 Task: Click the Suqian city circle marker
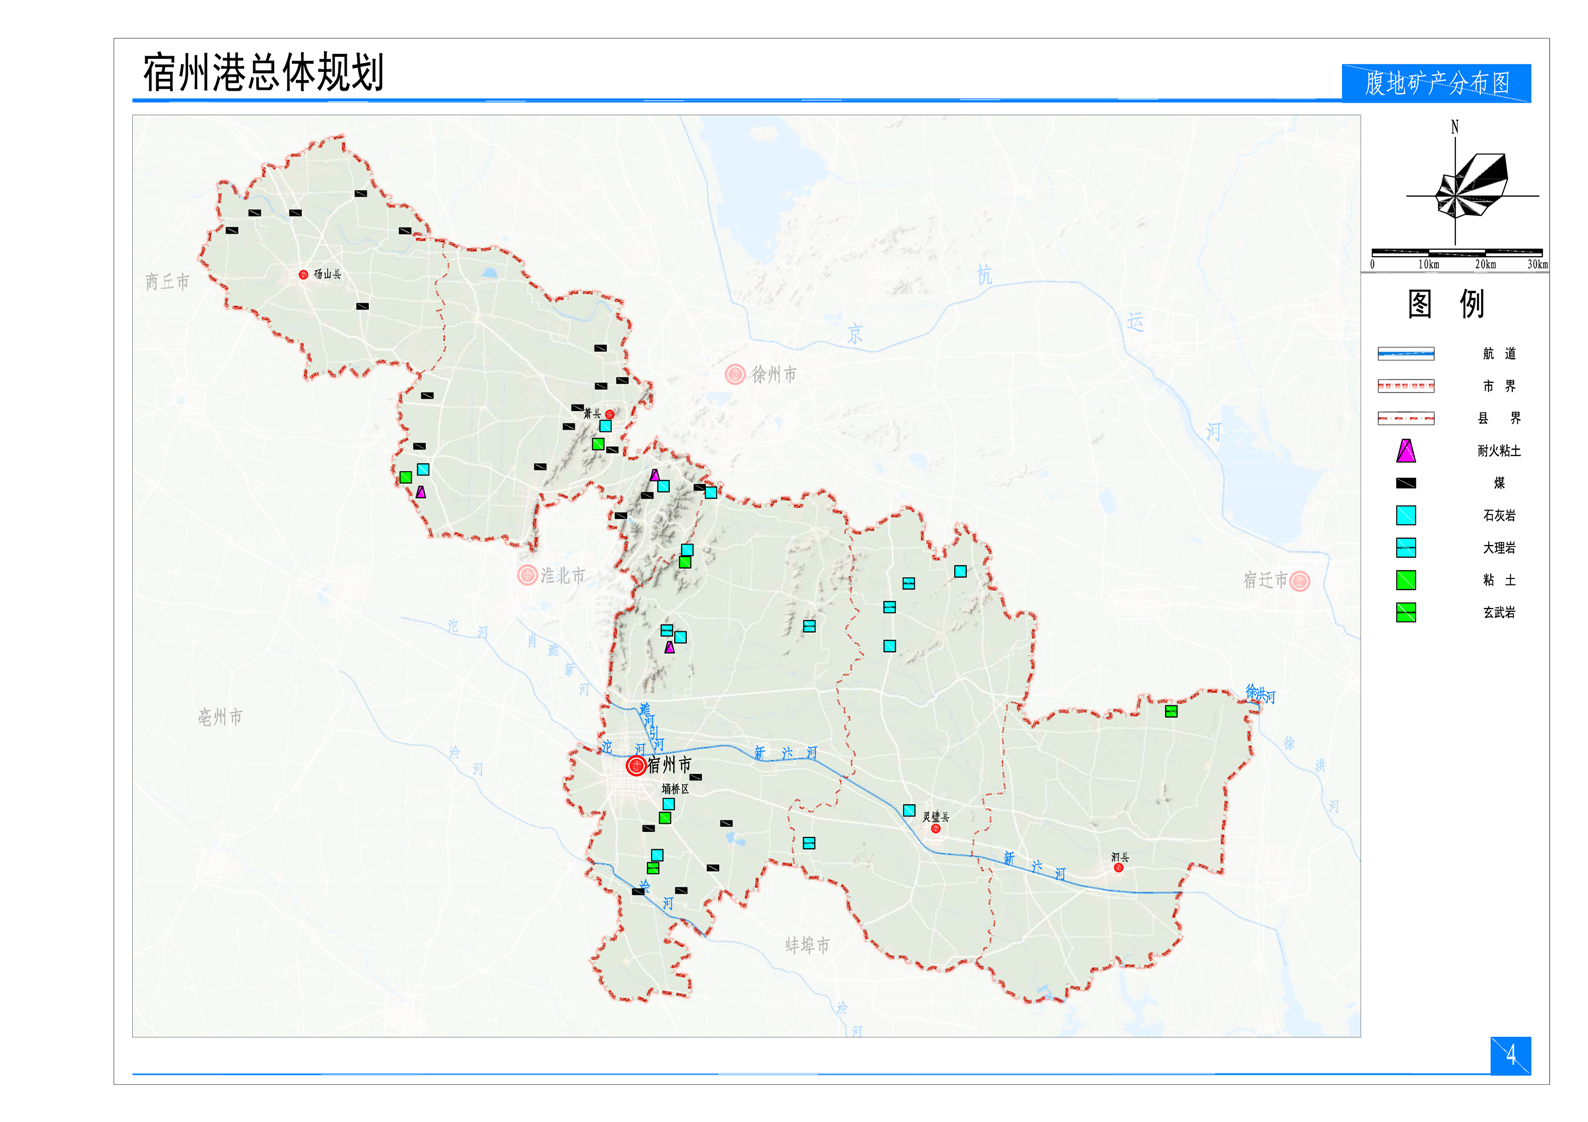(x=1299, y=581)
